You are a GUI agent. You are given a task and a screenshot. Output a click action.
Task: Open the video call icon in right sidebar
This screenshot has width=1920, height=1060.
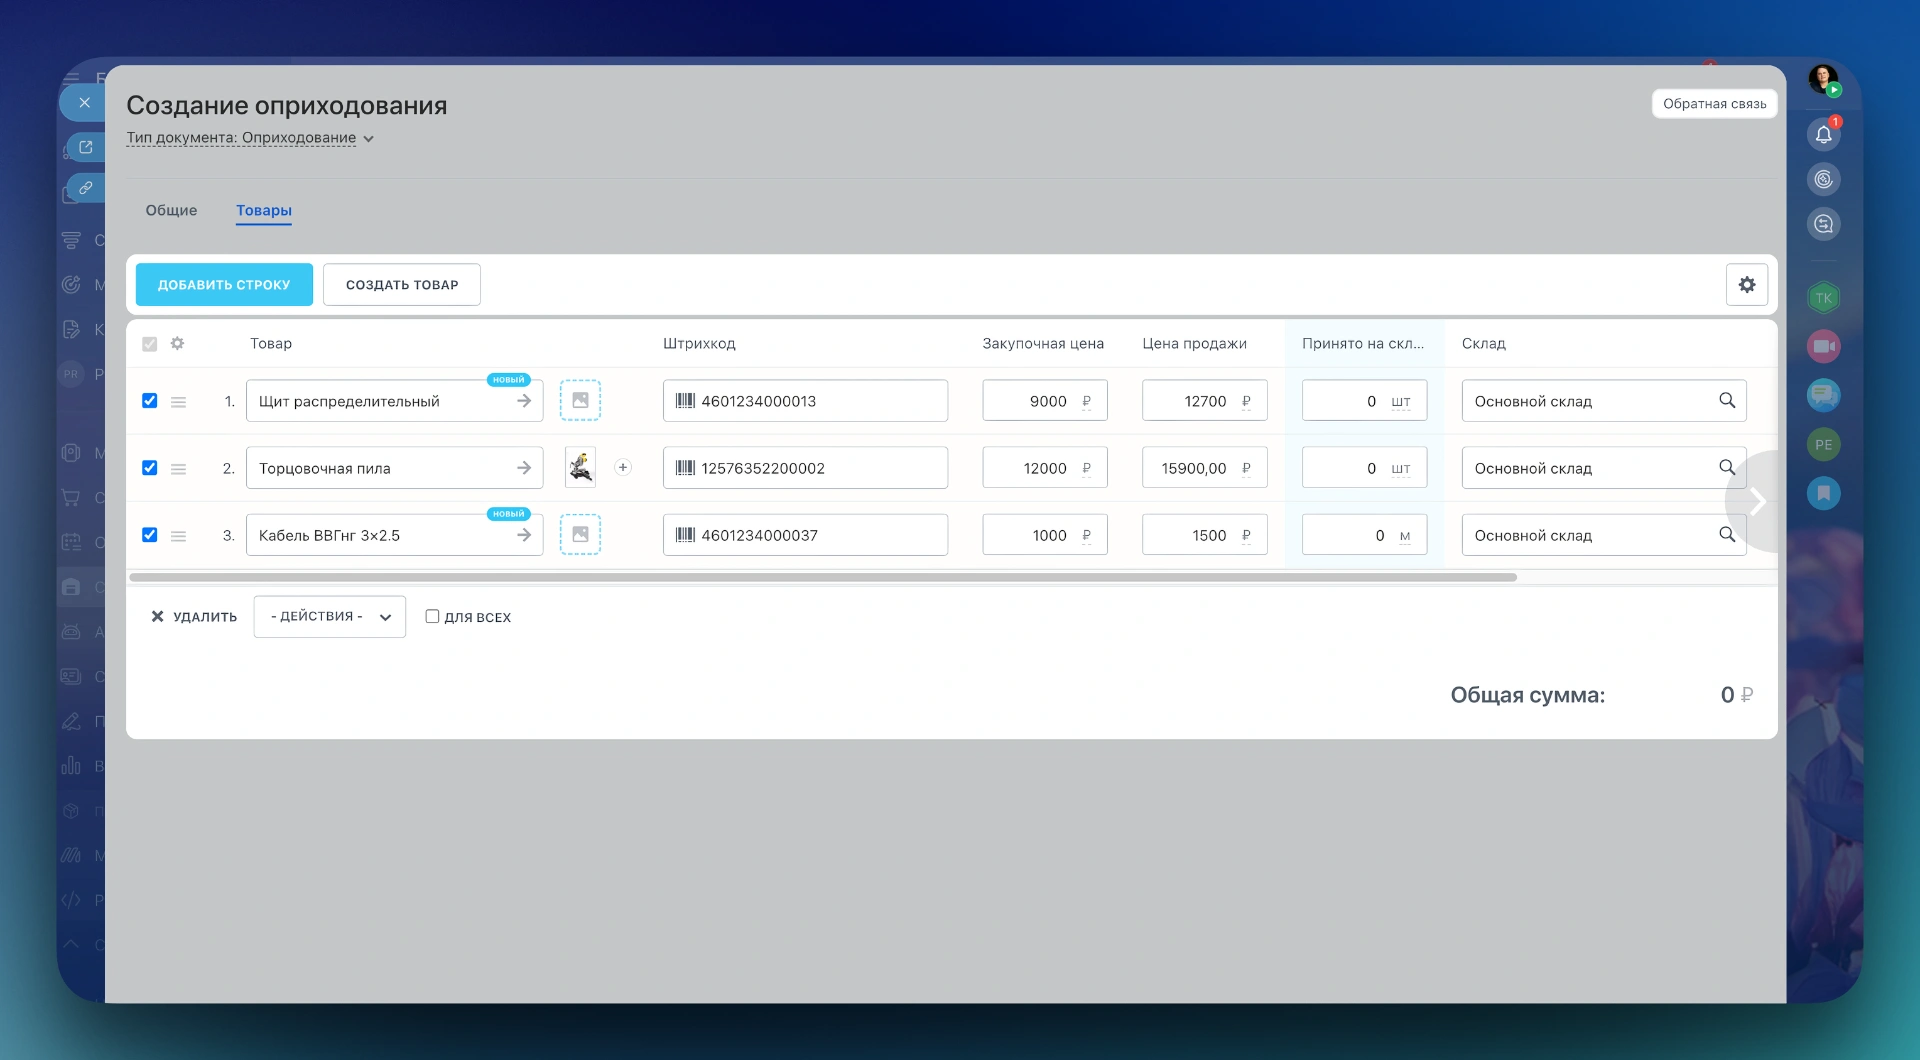click(x=1823, y=347)
